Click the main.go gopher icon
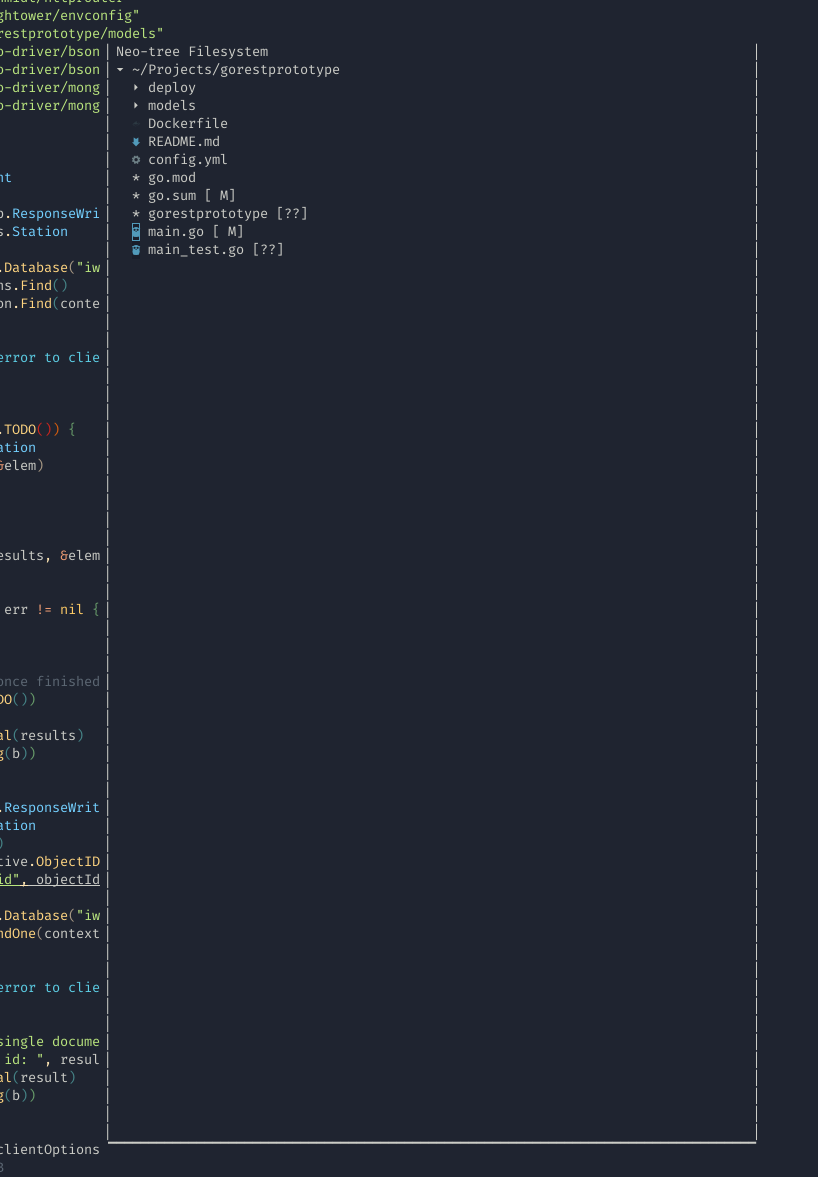 [136, 231]
